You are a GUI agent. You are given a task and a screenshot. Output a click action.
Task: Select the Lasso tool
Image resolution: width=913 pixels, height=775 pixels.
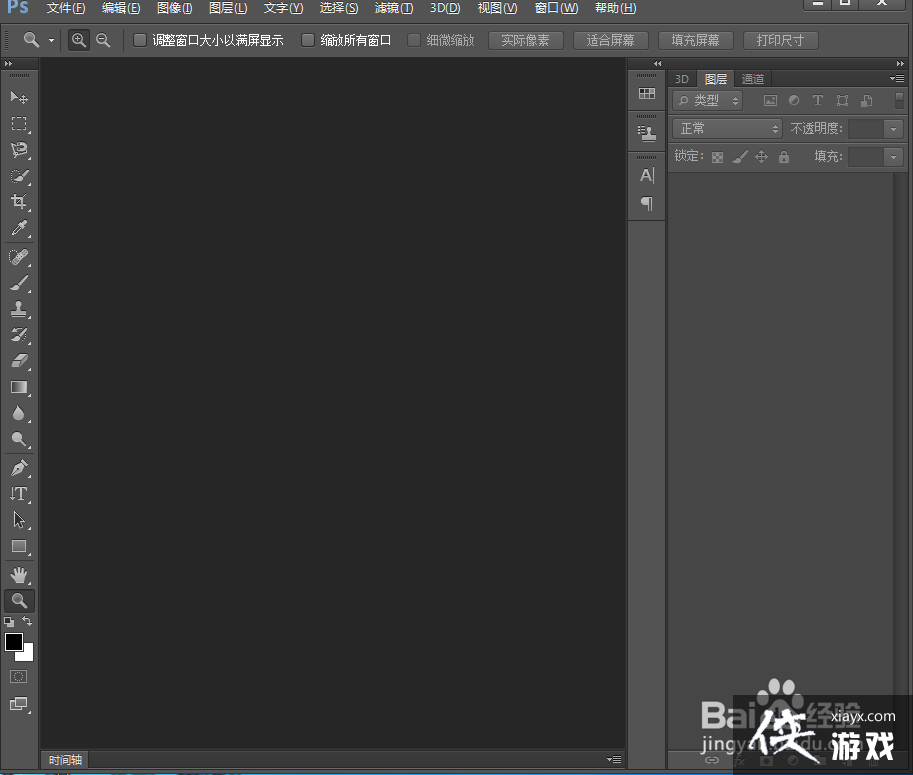click(x=19, y=150)
